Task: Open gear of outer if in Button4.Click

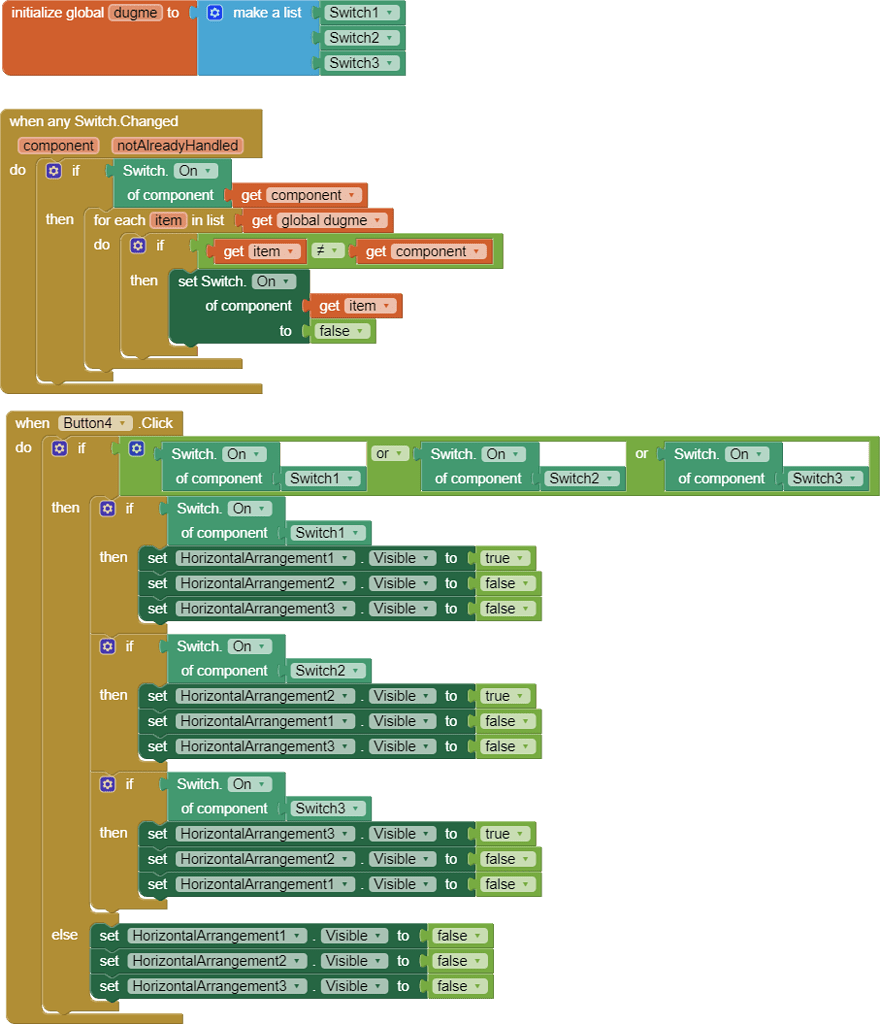Action: click(x=59, y=448)
